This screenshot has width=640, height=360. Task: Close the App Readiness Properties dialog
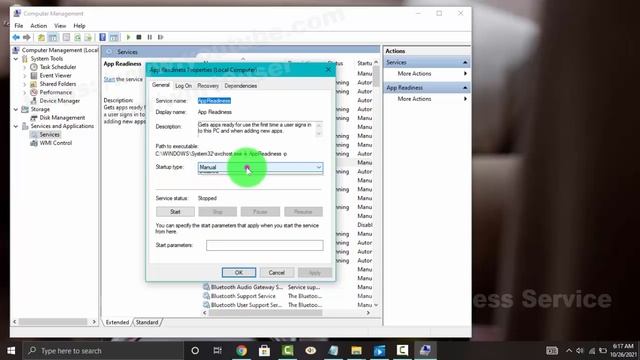328,69
